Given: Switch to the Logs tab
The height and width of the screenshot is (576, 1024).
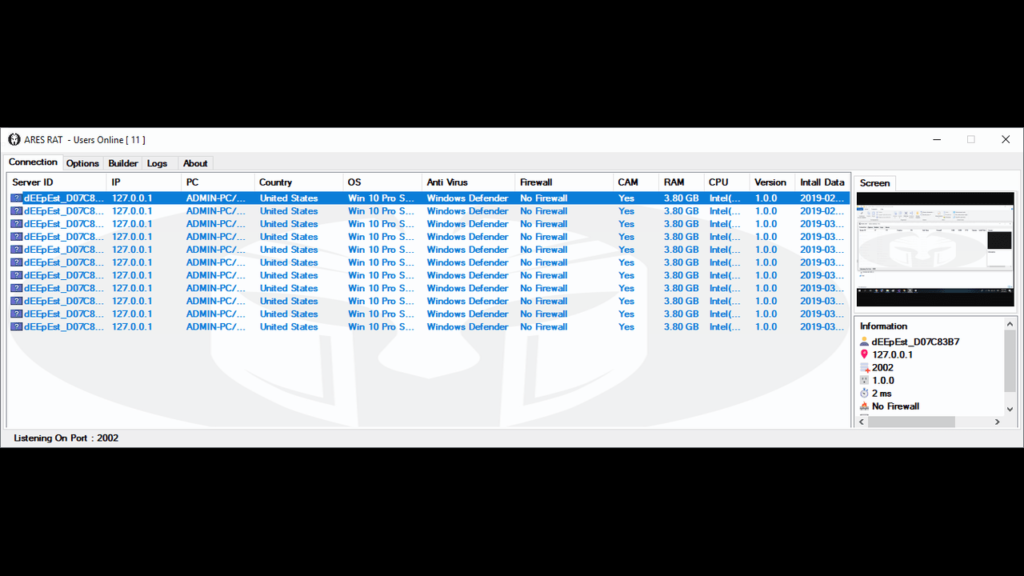Looking at the screenshot, I should (157, 163).
